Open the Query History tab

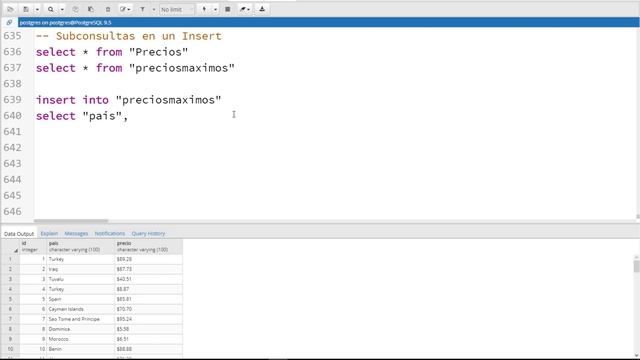pos(148,233)
